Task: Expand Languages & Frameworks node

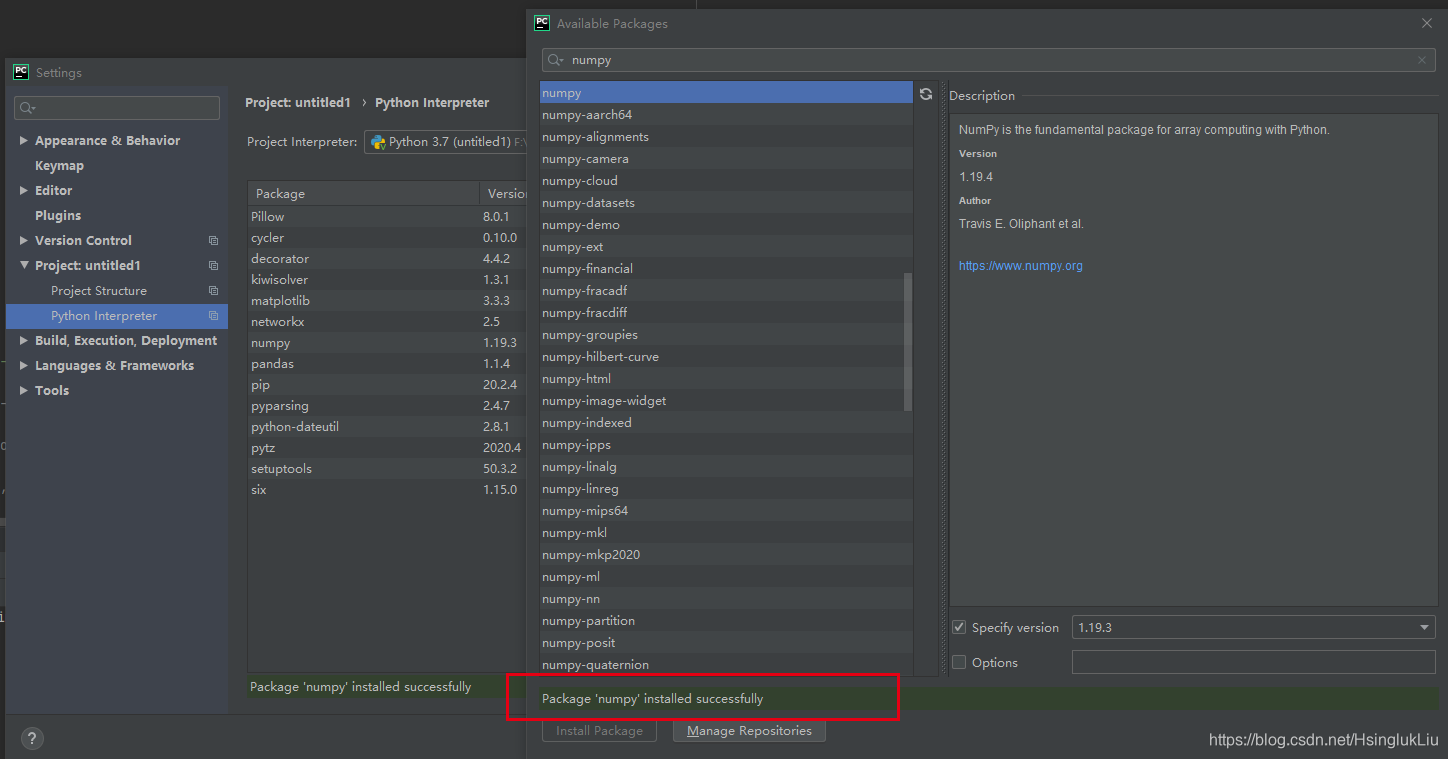Action: [24, 366]
